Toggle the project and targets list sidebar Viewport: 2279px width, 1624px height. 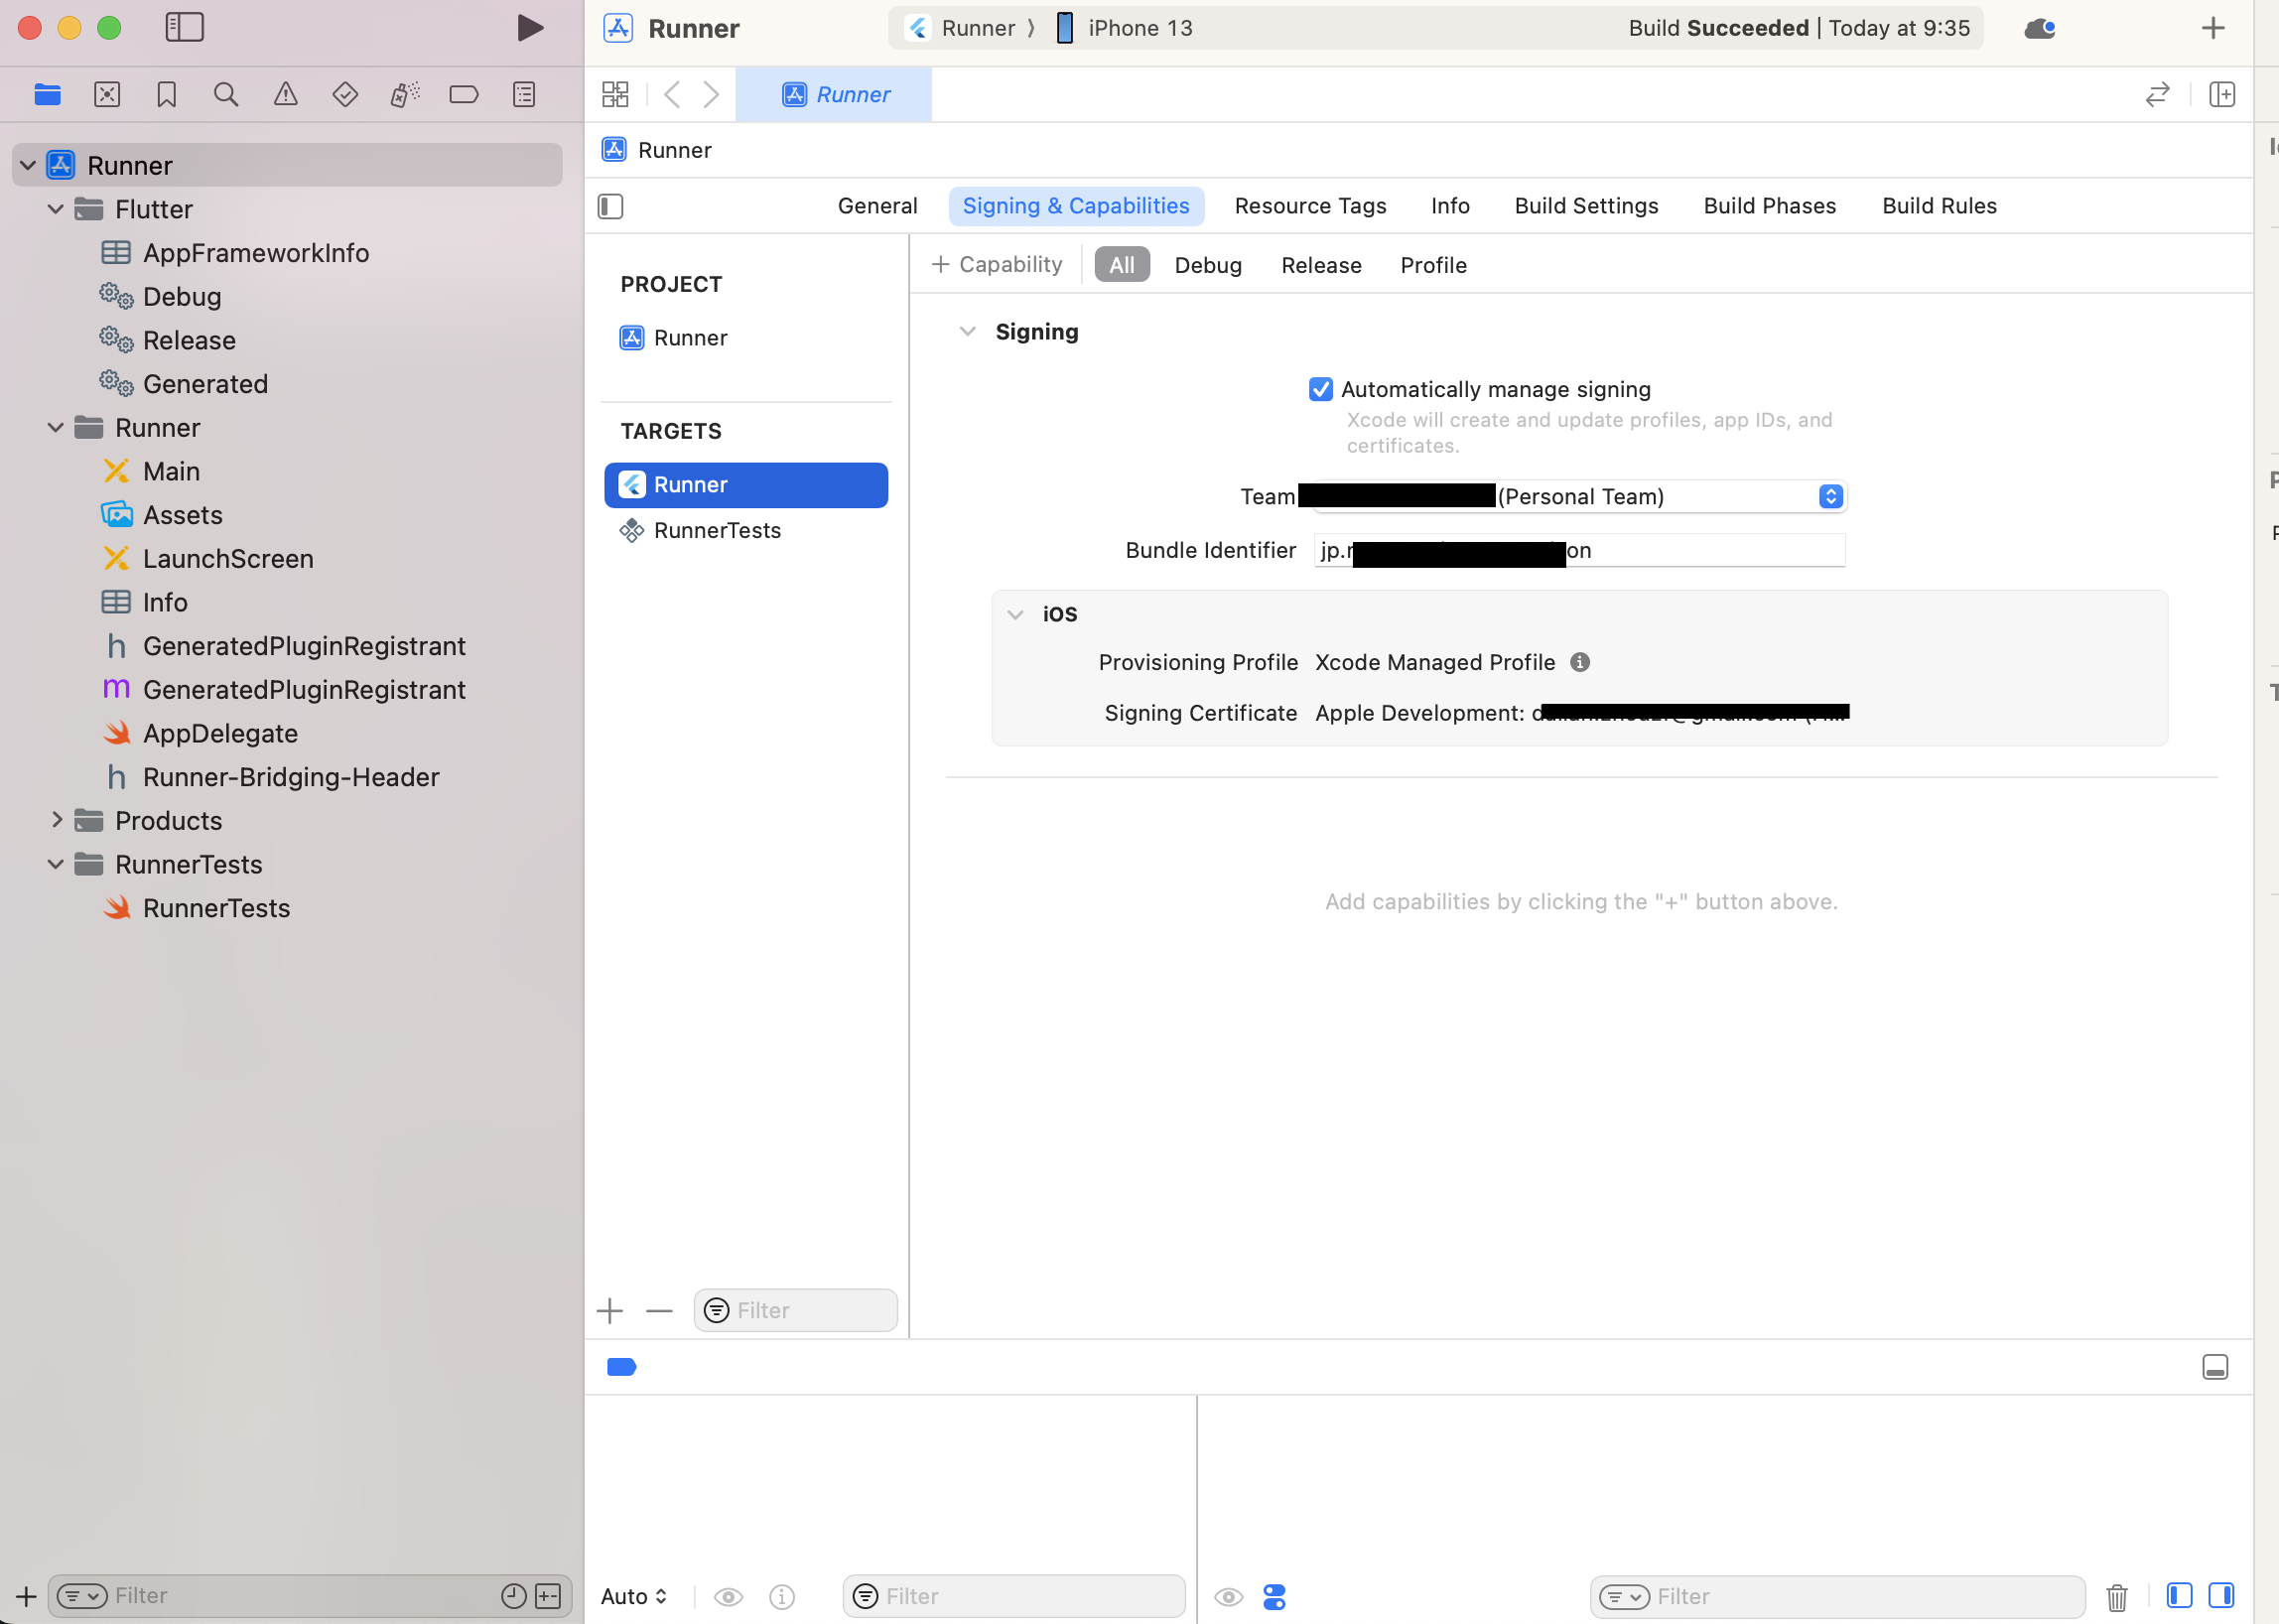point(611,207)
